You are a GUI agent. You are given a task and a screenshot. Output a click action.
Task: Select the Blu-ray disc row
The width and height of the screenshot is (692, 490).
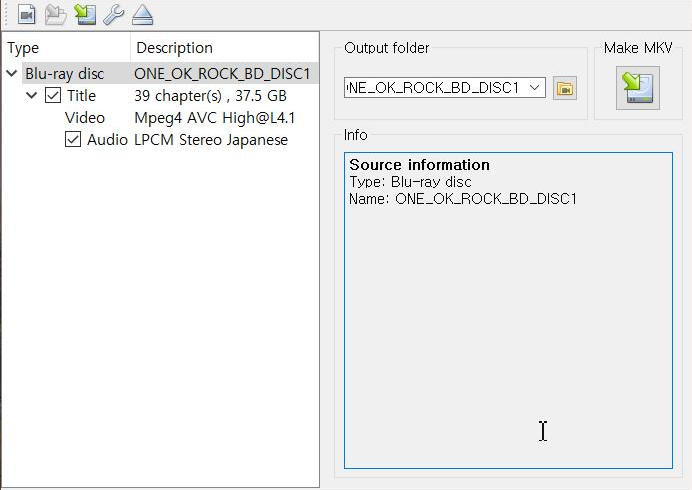(x=170, y=73)
